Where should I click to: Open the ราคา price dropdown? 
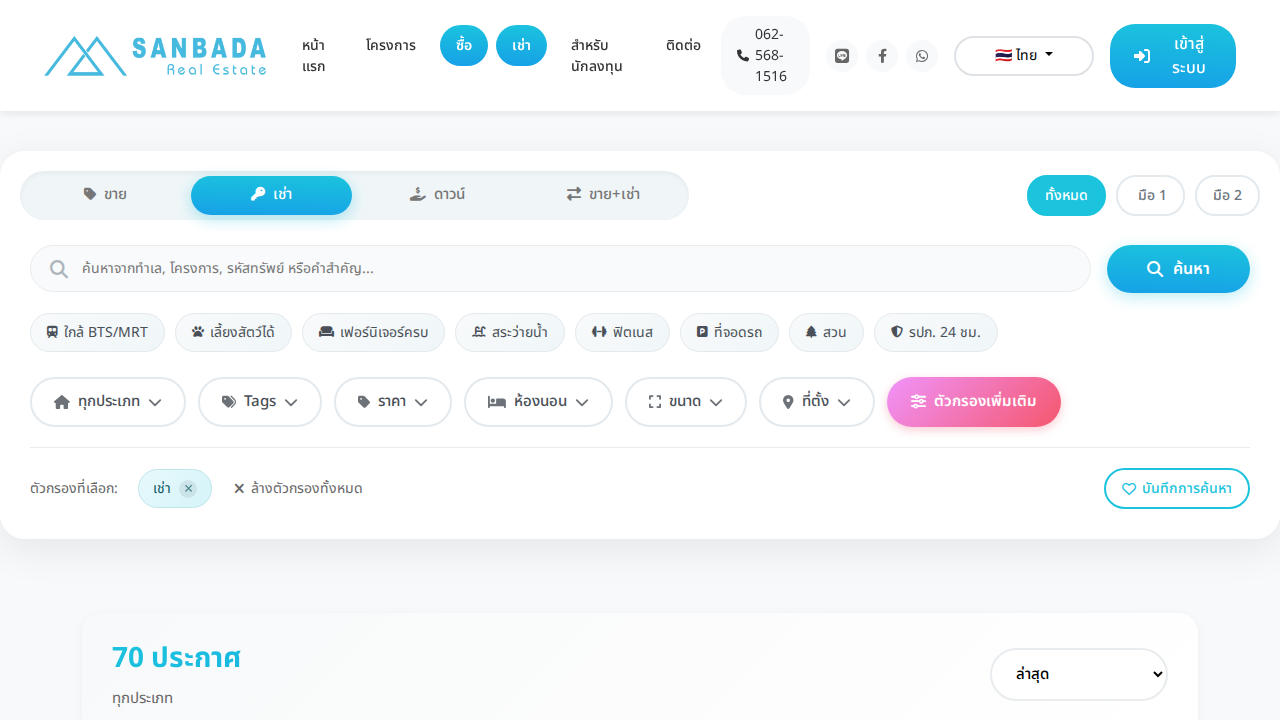pos(393,402)
